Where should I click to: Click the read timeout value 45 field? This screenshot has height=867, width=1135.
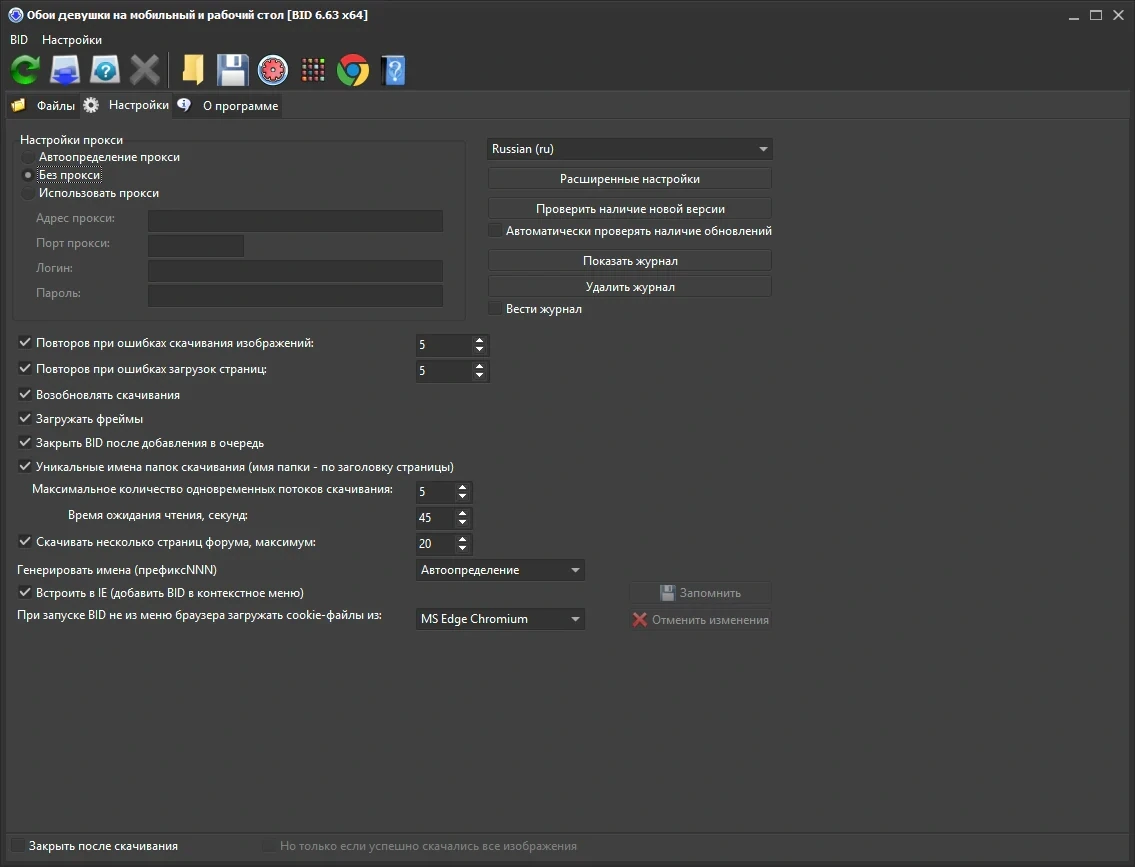[435, 518]
